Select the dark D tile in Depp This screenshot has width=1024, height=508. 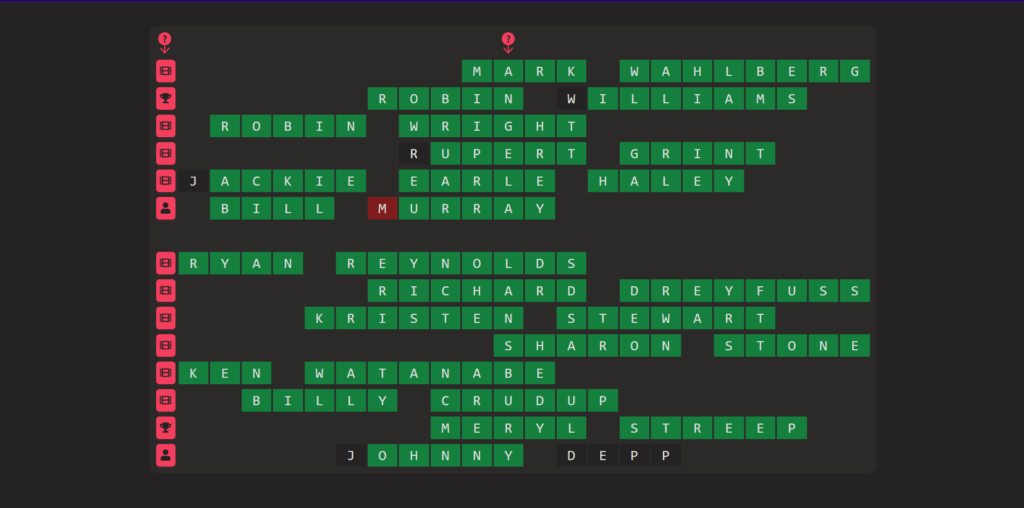pos(571,455)
